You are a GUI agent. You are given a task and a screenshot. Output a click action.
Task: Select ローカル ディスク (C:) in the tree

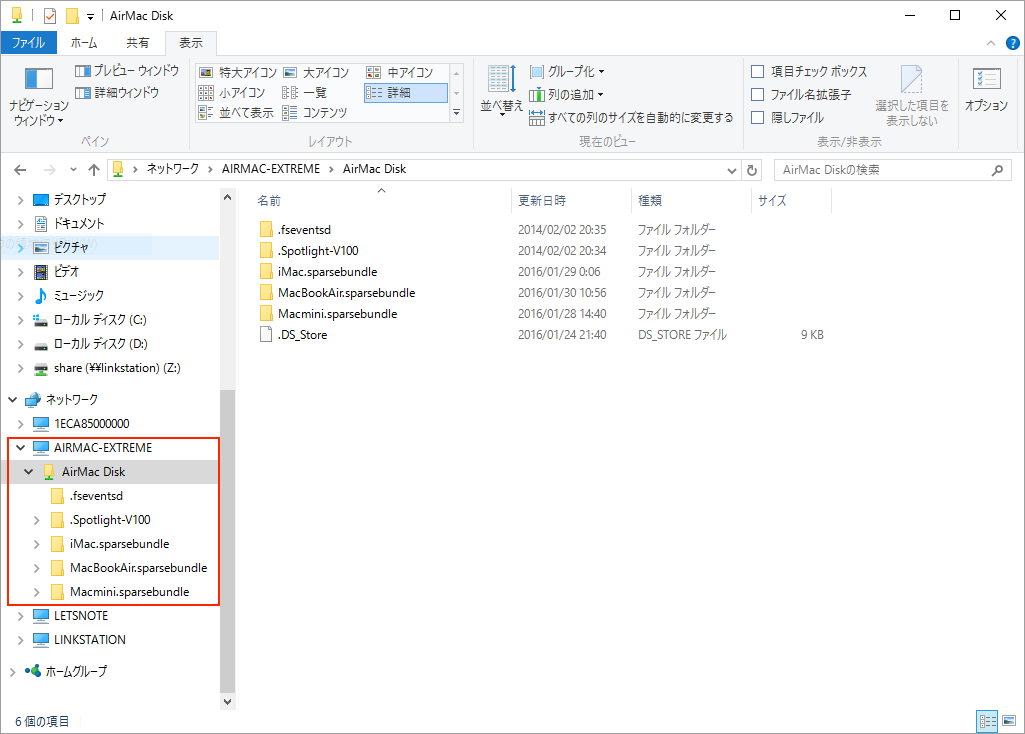99,320
